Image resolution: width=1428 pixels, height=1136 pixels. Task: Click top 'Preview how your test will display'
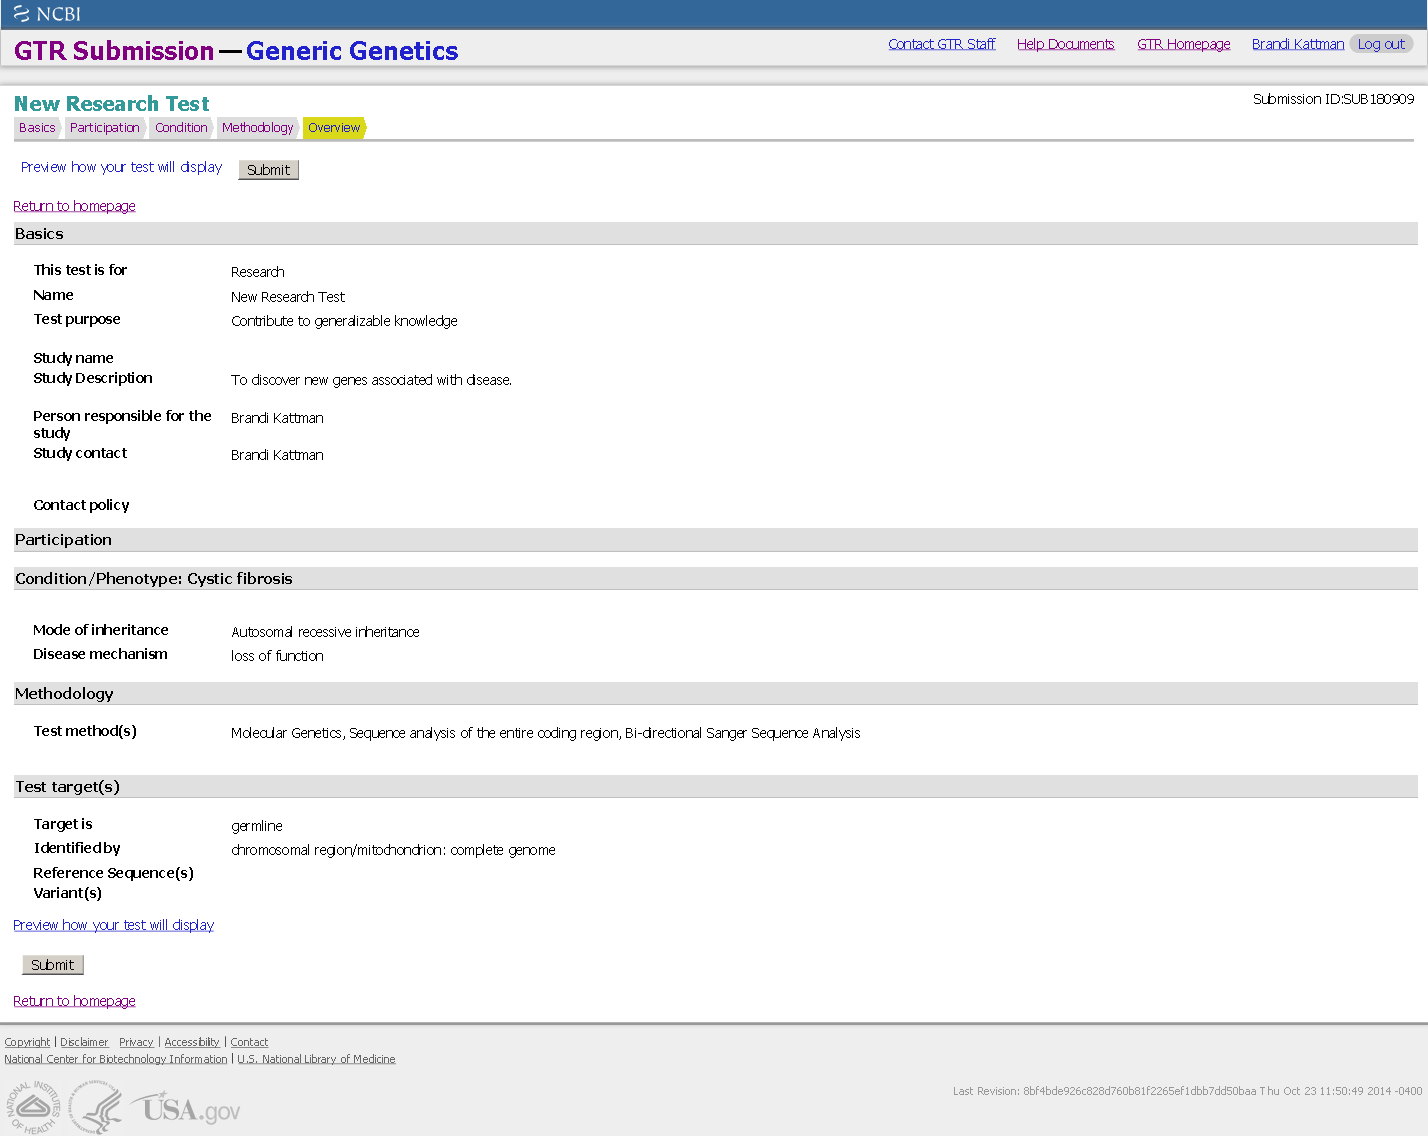point(121,167)
